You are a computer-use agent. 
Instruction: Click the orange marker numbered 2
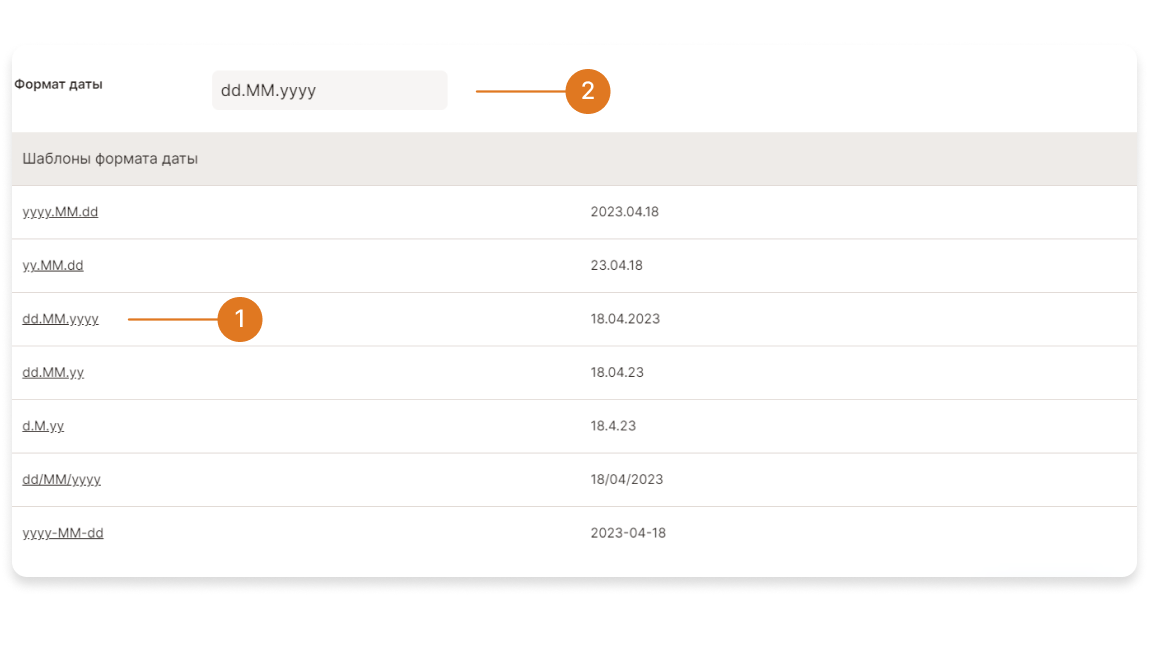click(x=588, y=91)
